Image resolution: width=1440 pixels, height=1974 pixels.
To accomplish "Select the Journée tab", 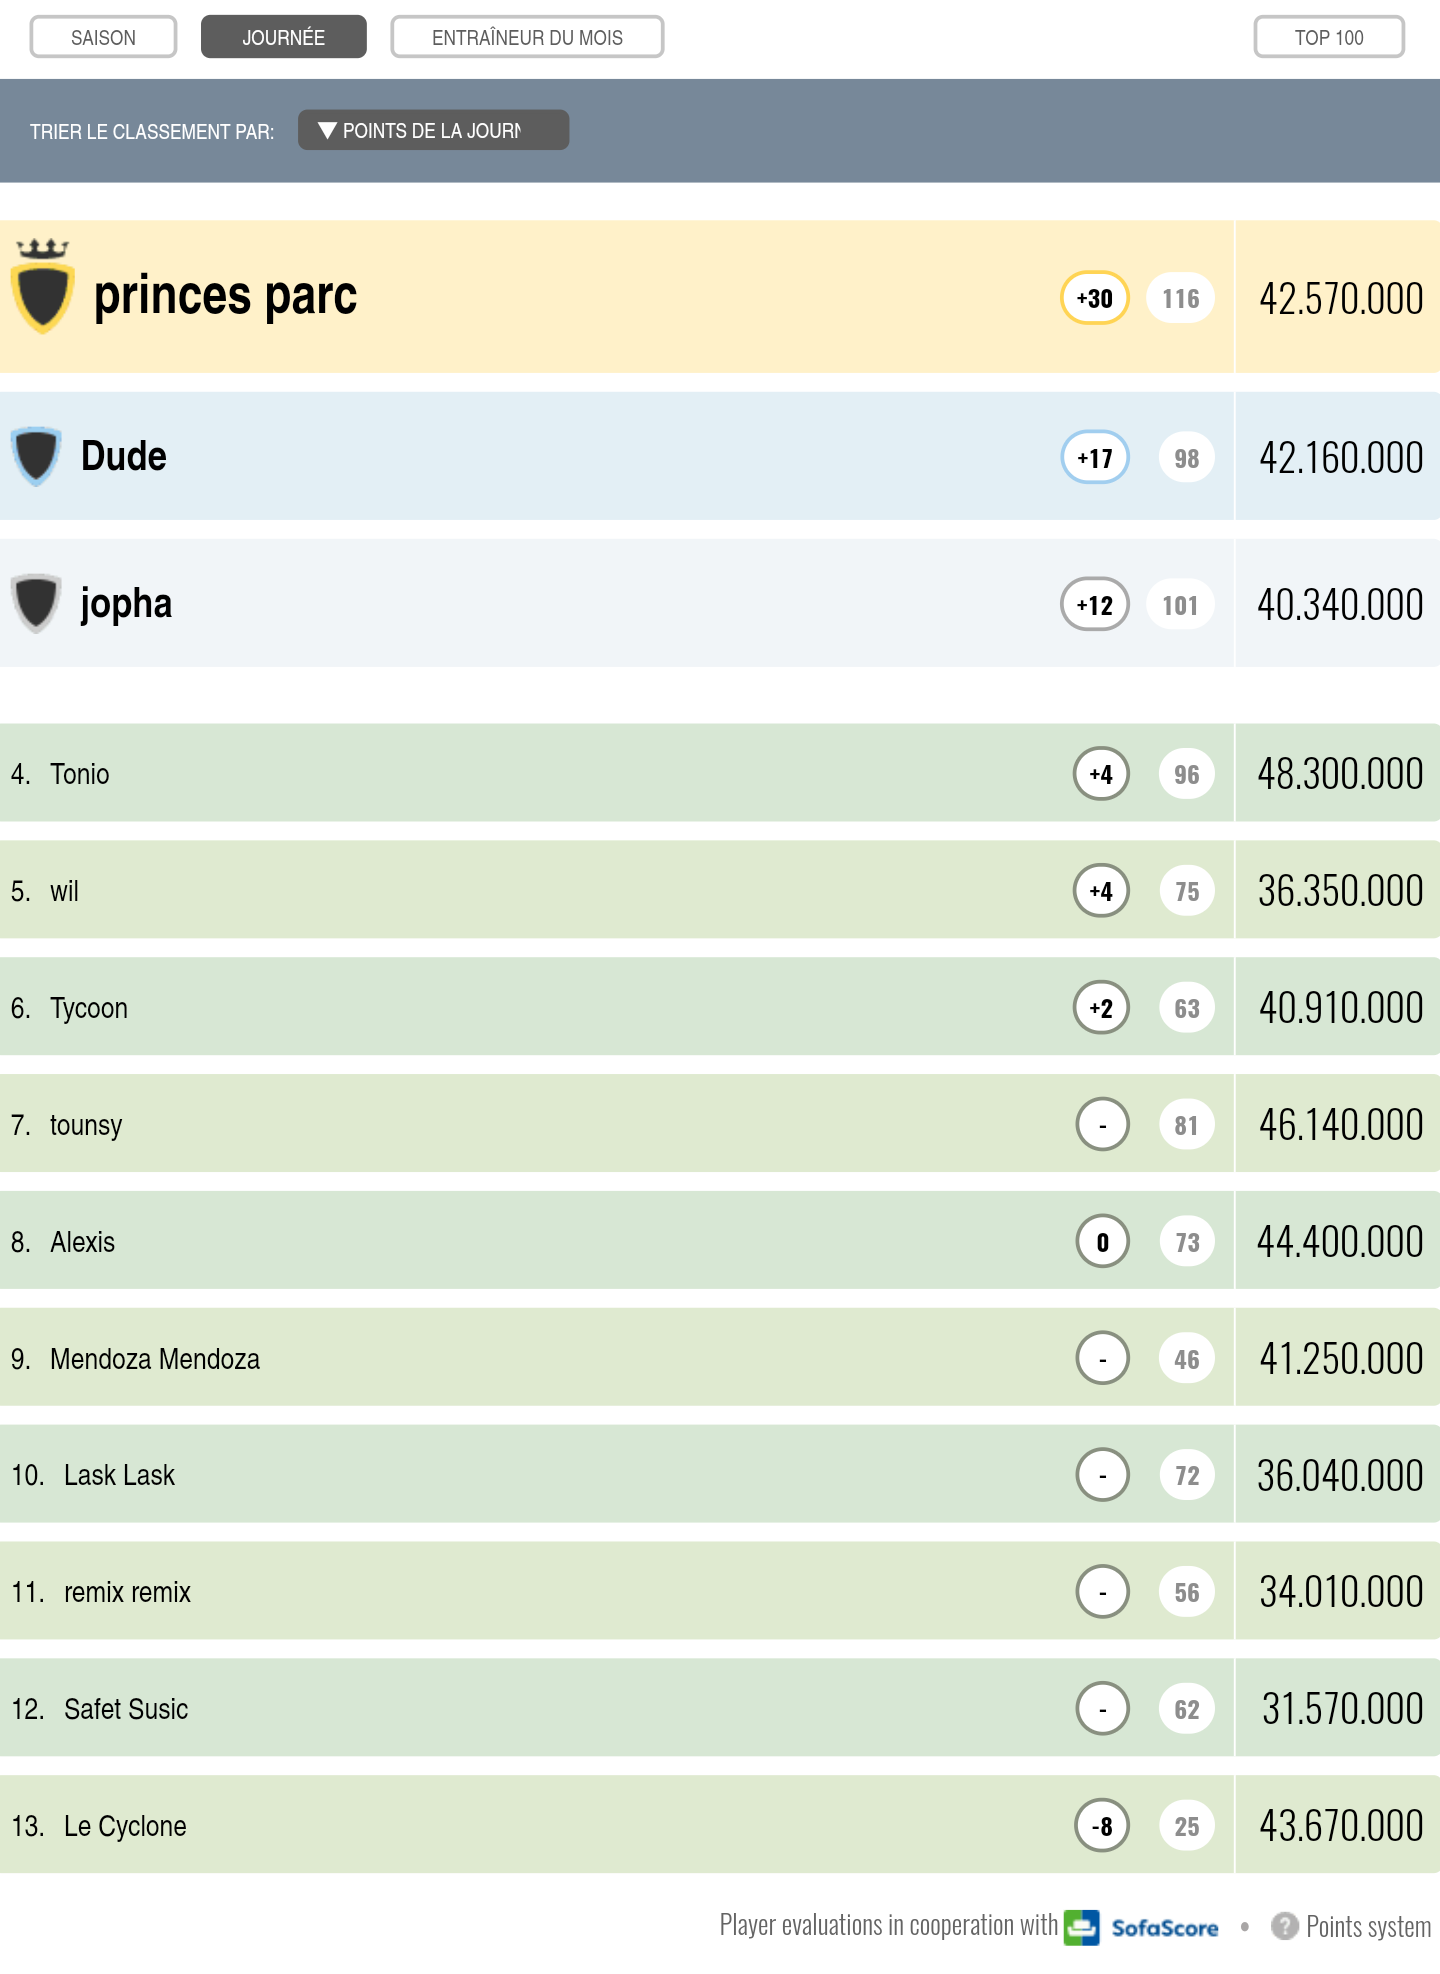I will (x=283, y=37).
